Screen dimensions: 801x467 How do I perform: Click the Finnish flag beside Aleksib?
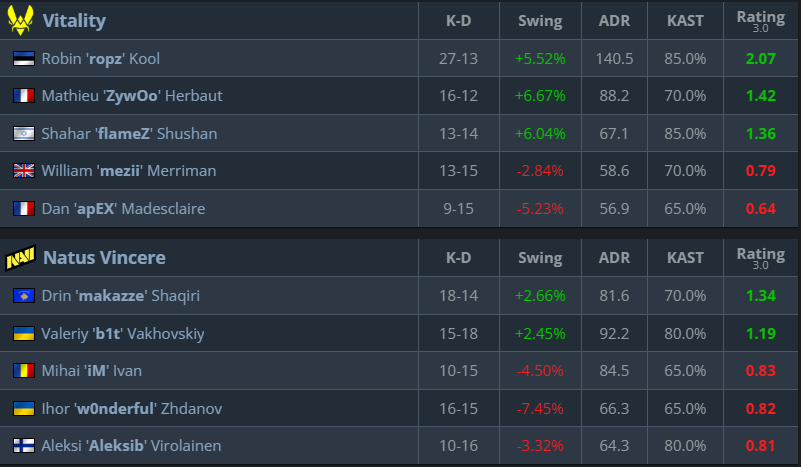(x=23, y=446)
